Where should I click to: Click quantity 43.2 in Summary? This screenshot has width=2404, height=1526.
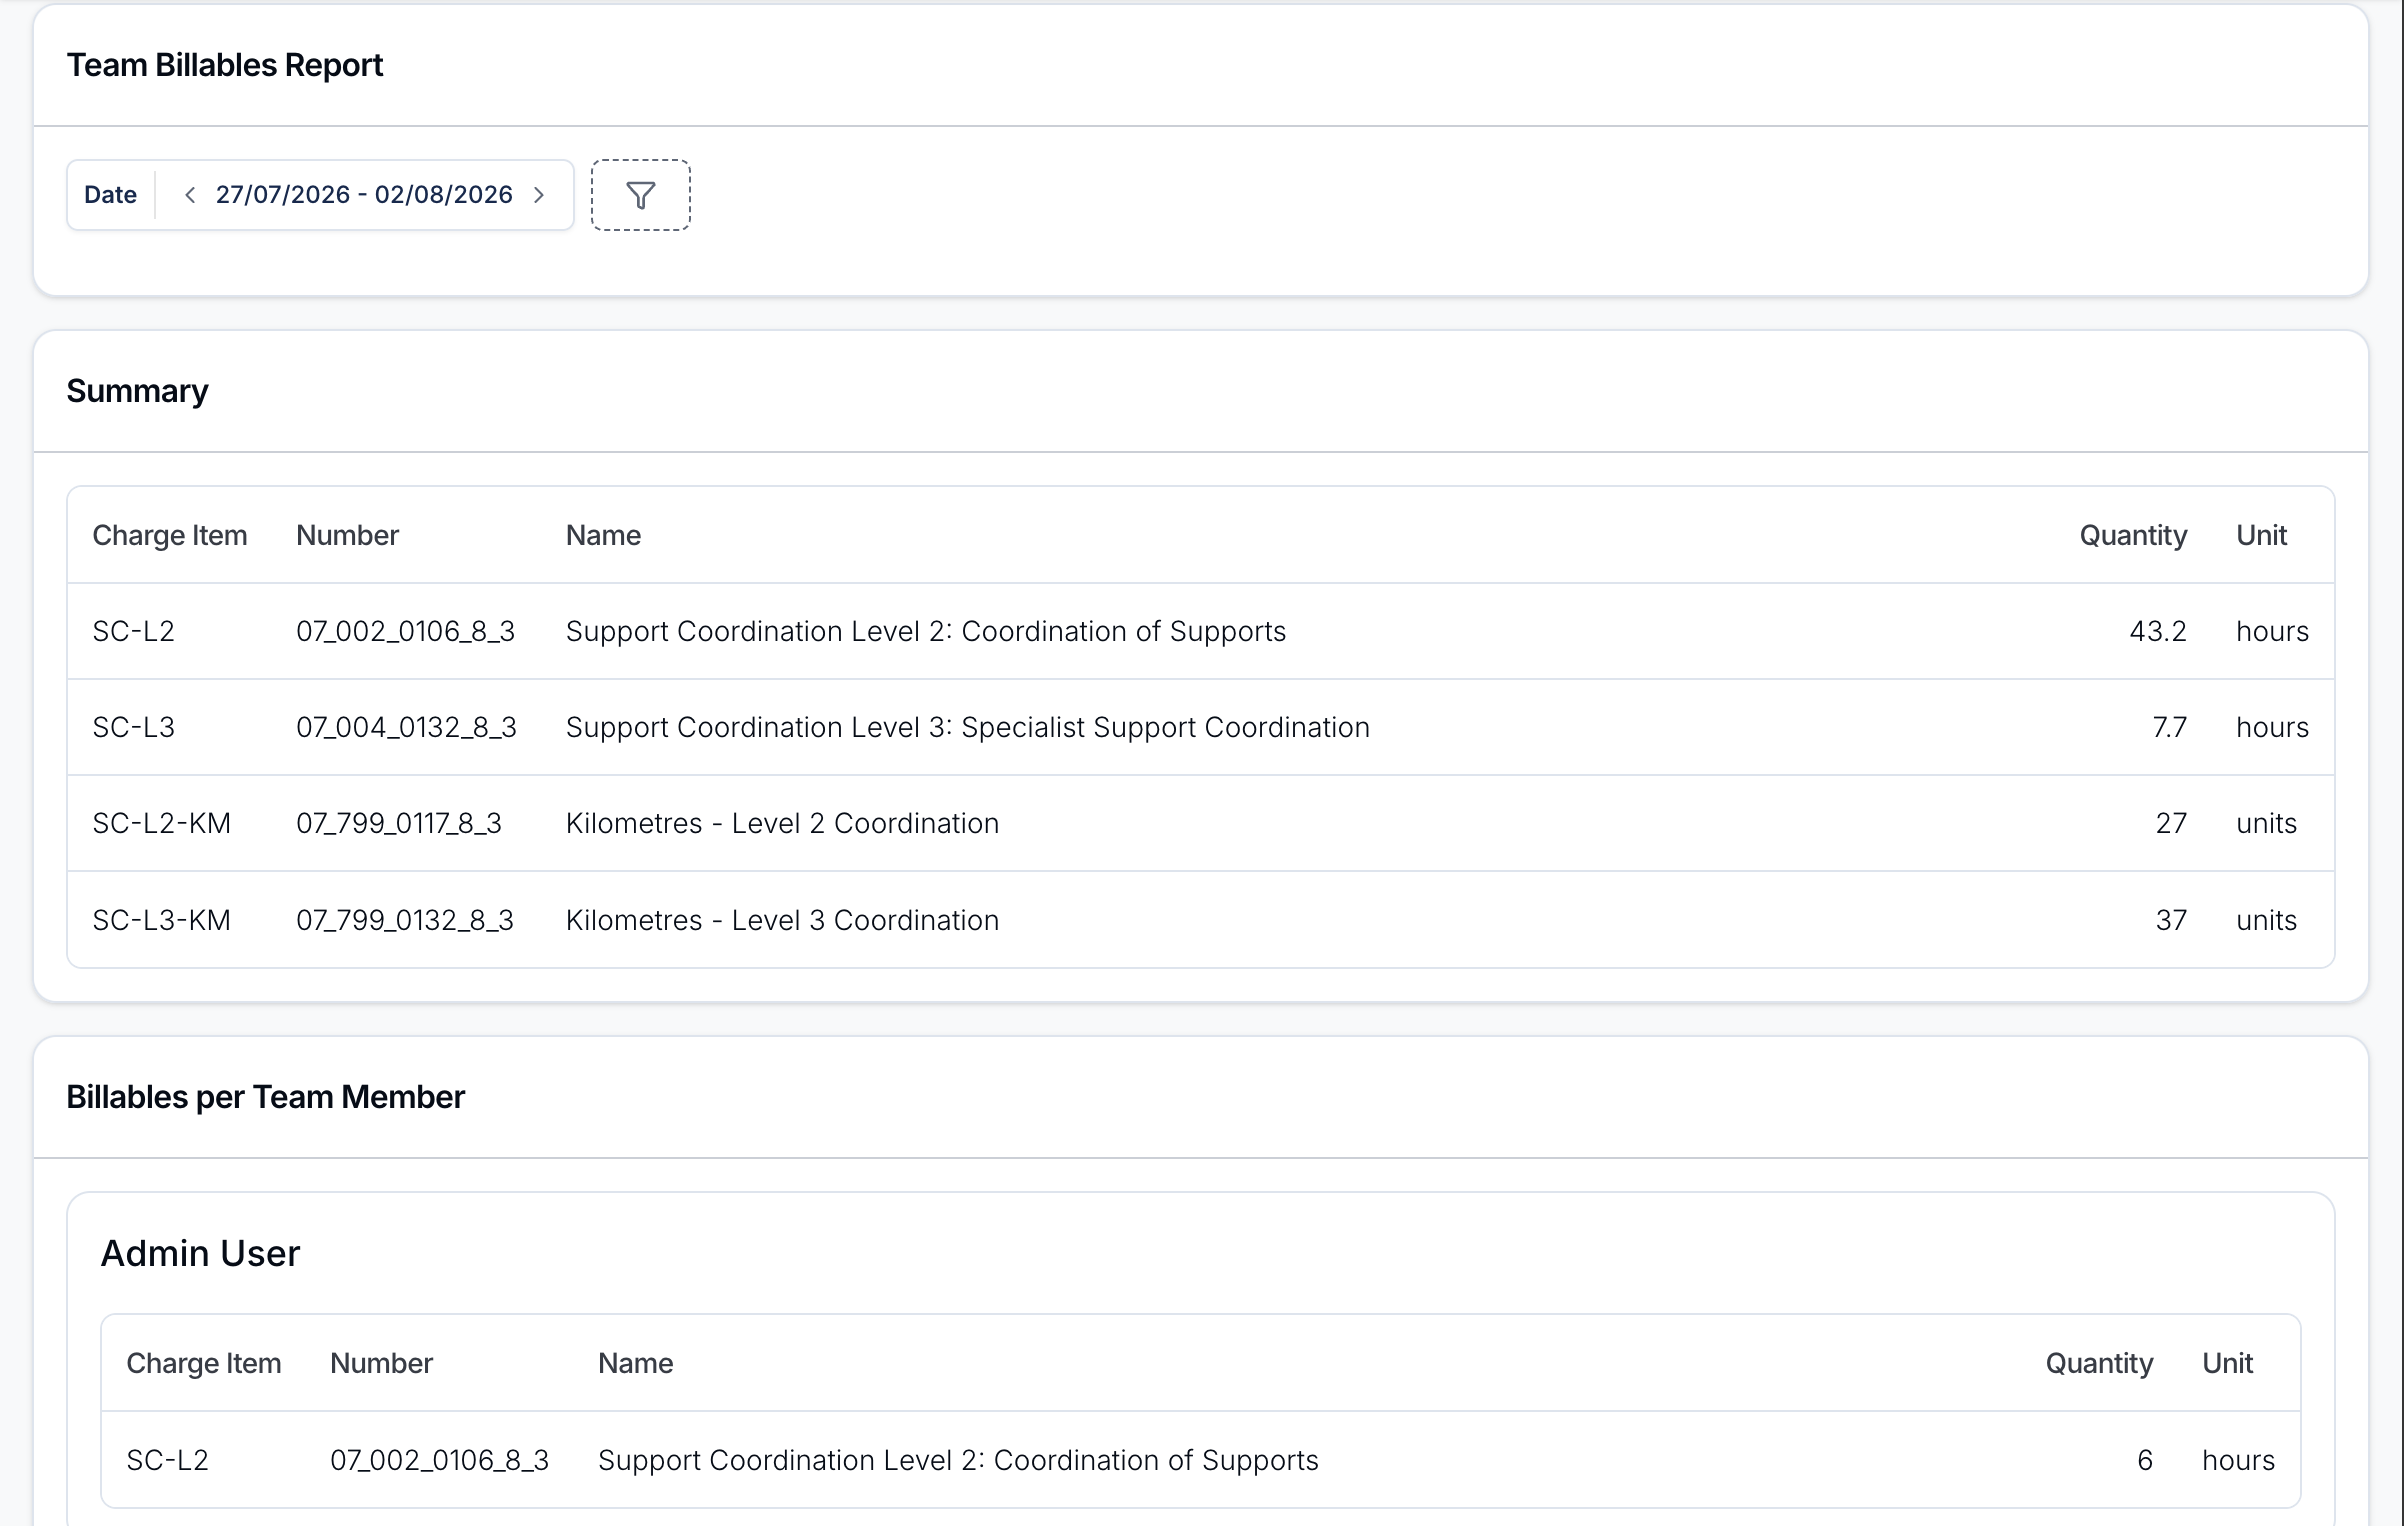coord(2157,631)
